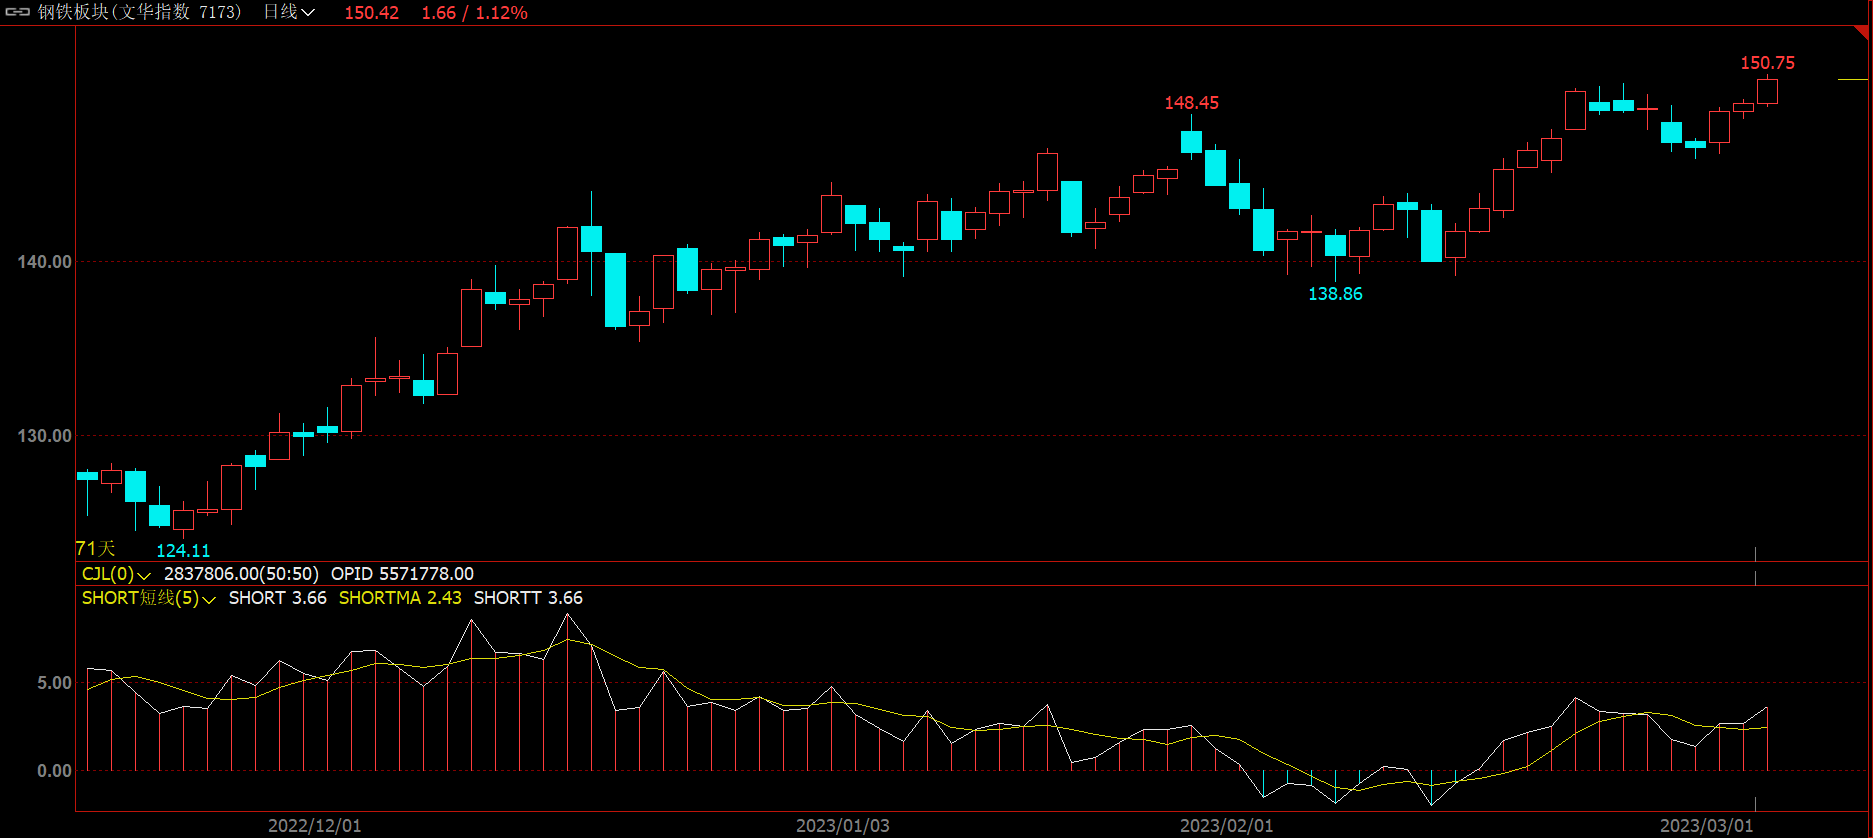Viewport: 1873px width, 838px height.
Task: Click the 150.75 high price label
Action: [x=1767, y=63]
